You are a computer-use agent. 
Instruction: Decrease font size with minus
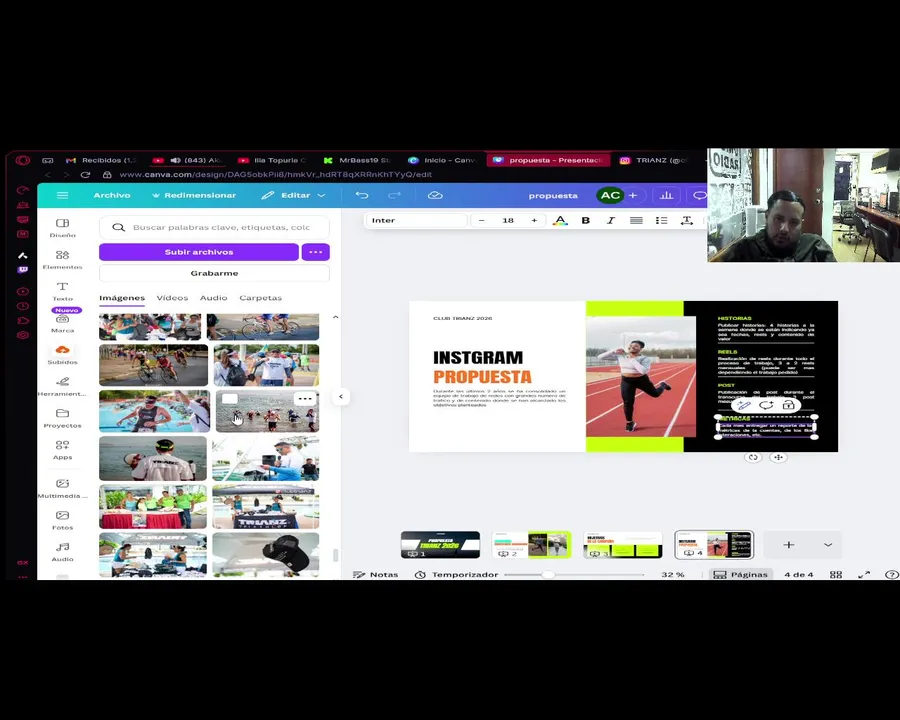click(x=482, y=220)
